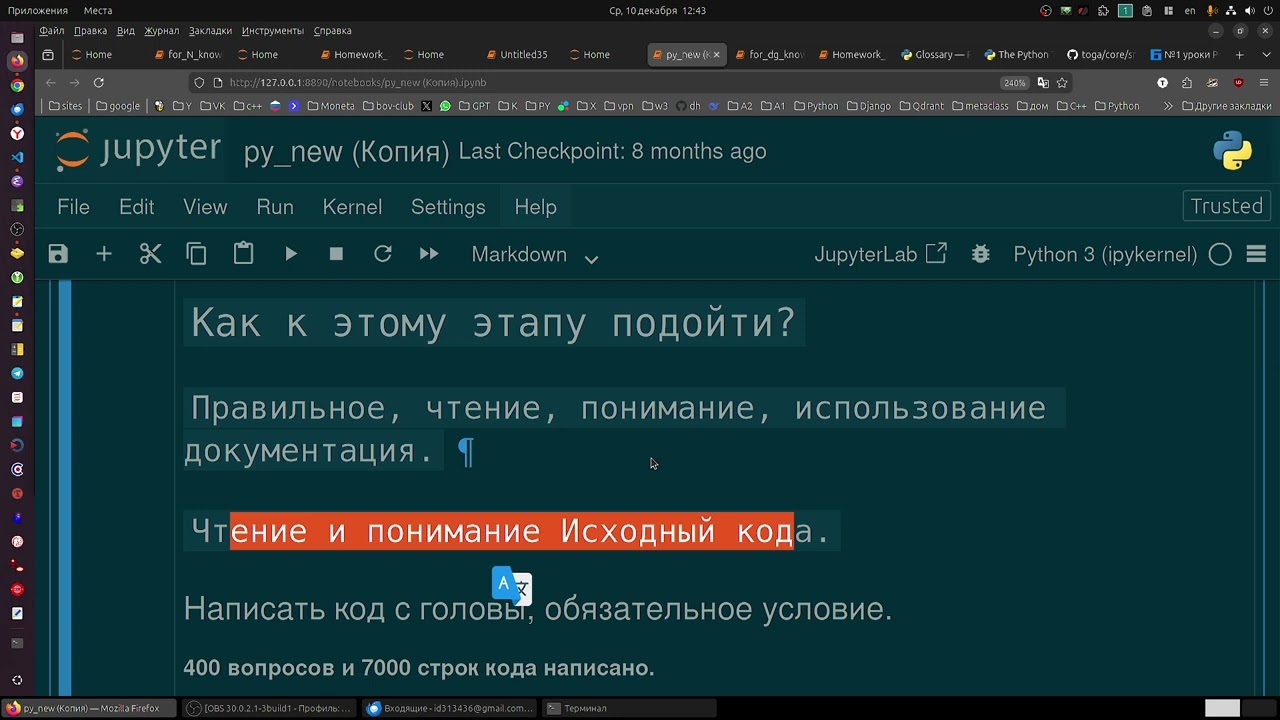Image resolution: width=1280 pixels, height=720 pixels.
Task: Open the Jupyter Kernel menu
Action: (352, 206)
